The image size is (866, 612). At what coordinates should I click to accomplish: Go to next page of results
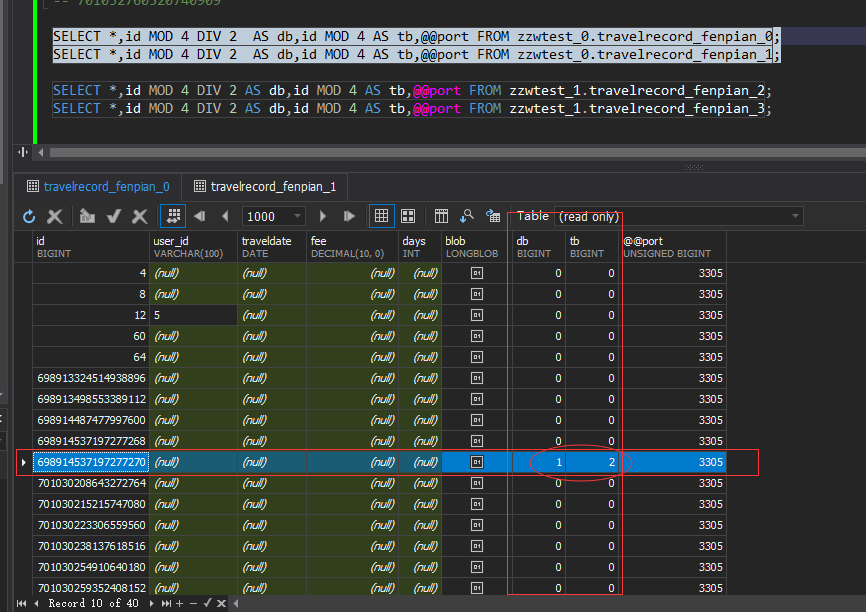tap(323, 217)
